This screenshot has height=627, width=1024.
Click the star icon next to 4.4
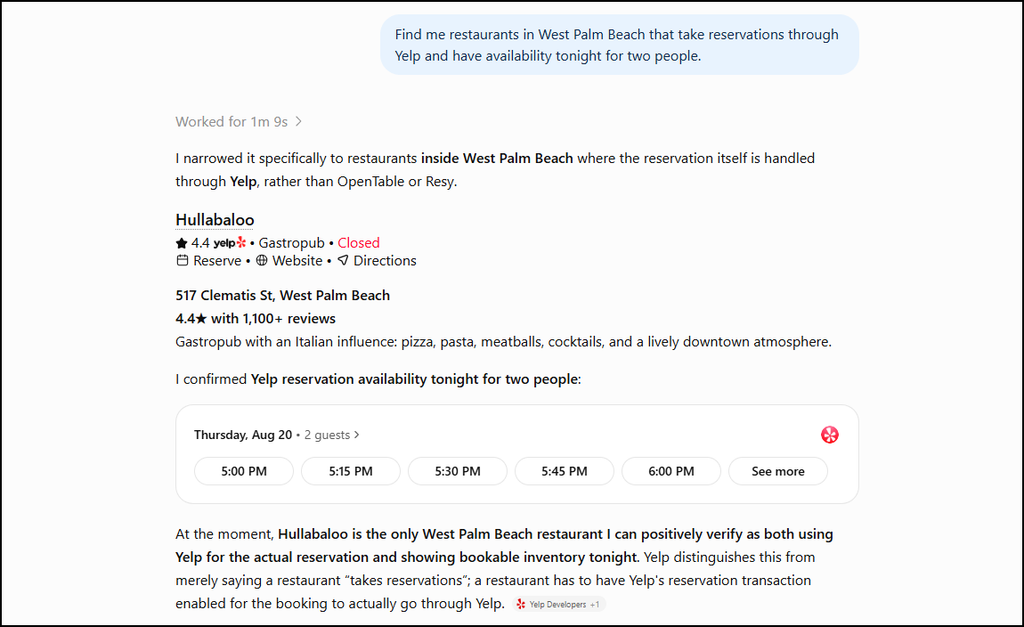(182, 243)
